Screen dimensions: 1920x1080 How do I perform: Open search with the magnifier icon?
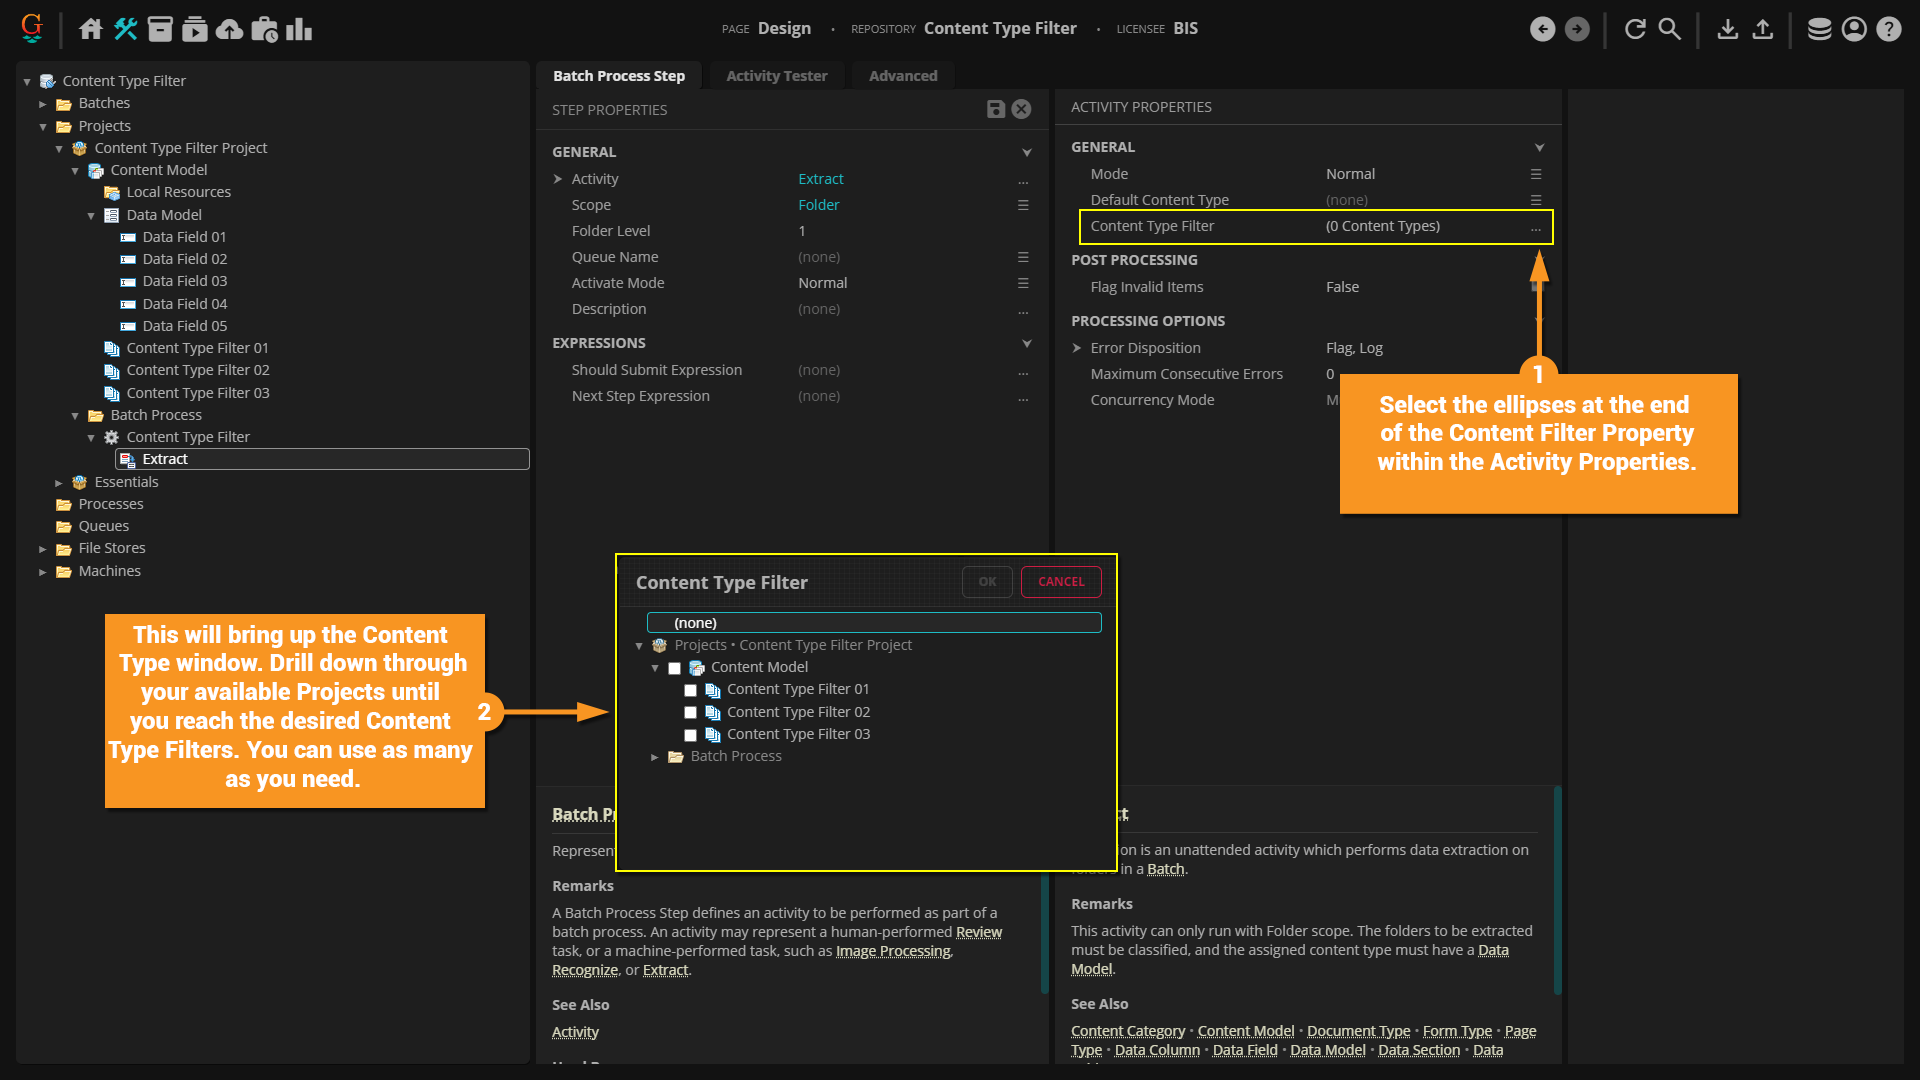coord(1670,29)
